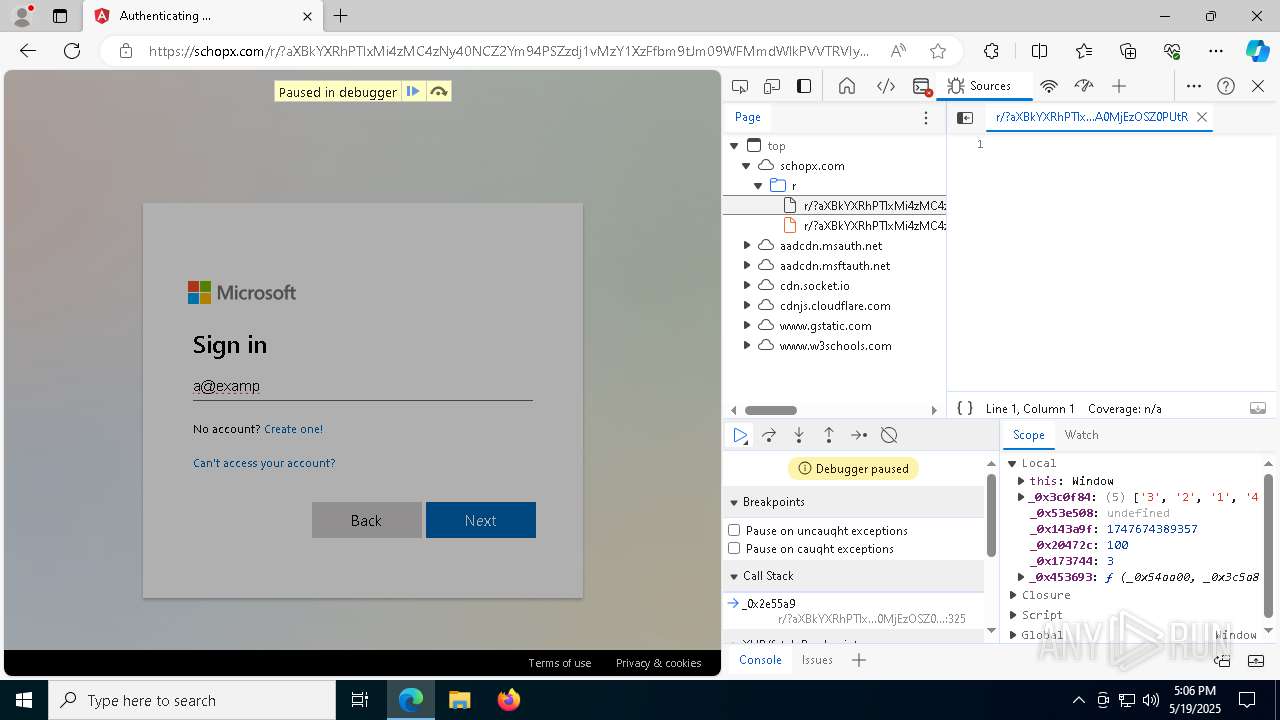This screenshot has width=1280, height=720.
Task: Step over from the page overlay banner
Action: (x=438, y=91)
